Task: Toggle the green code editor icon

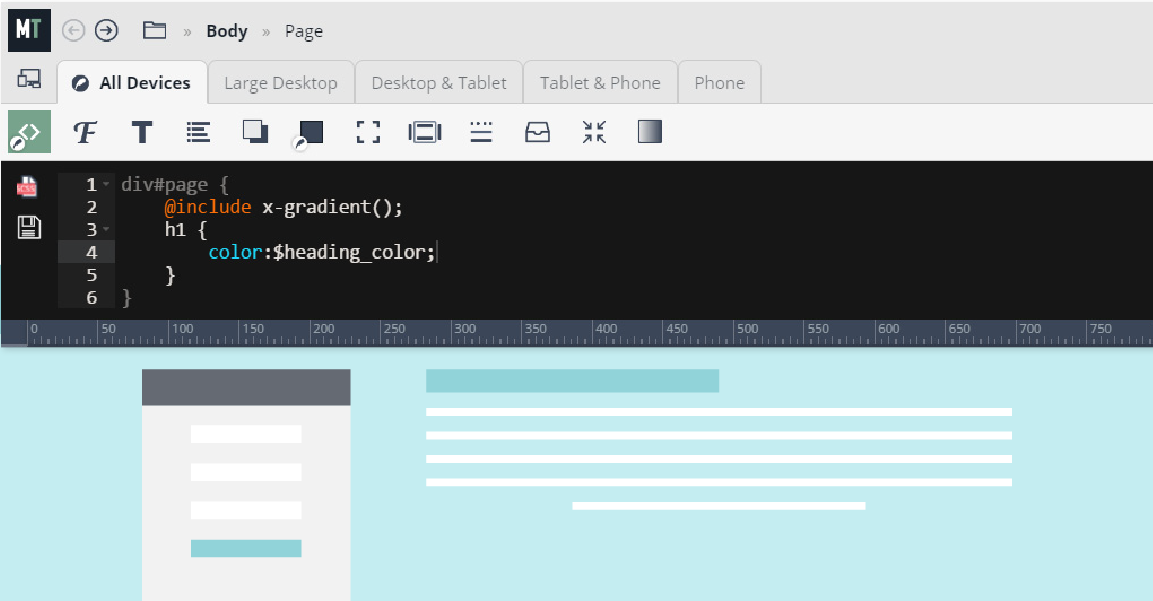Action: pos(29,132)
